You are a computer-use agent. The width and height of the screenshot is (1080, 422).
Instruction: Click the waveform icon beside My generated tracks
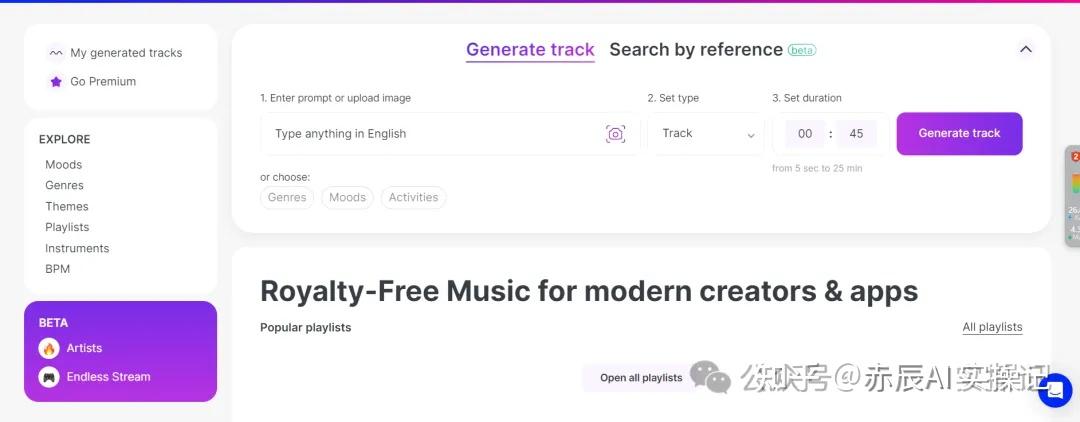56,53
